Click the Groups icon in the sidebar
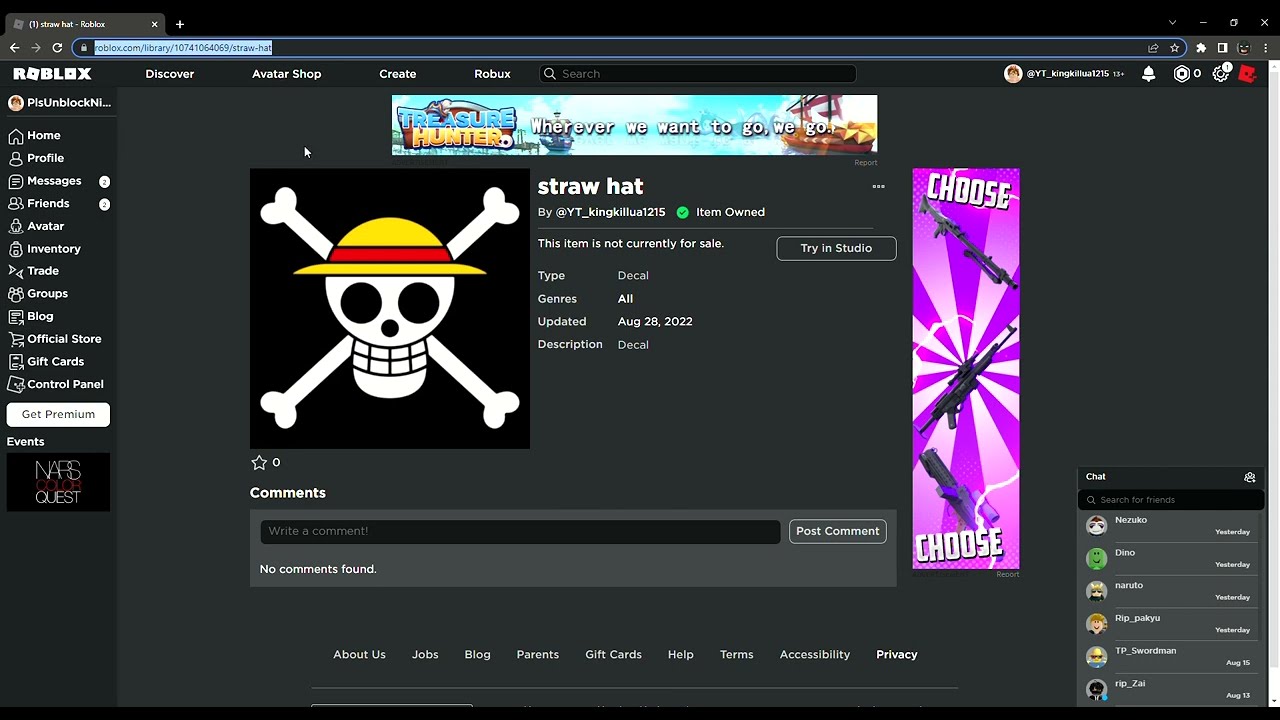 click(16, 294)
